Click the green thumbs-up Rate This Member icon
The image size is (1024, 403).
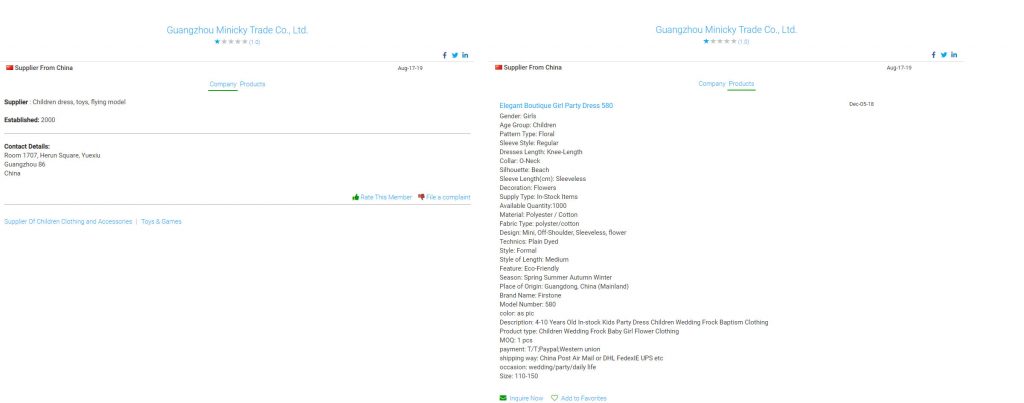coord(356,197)
